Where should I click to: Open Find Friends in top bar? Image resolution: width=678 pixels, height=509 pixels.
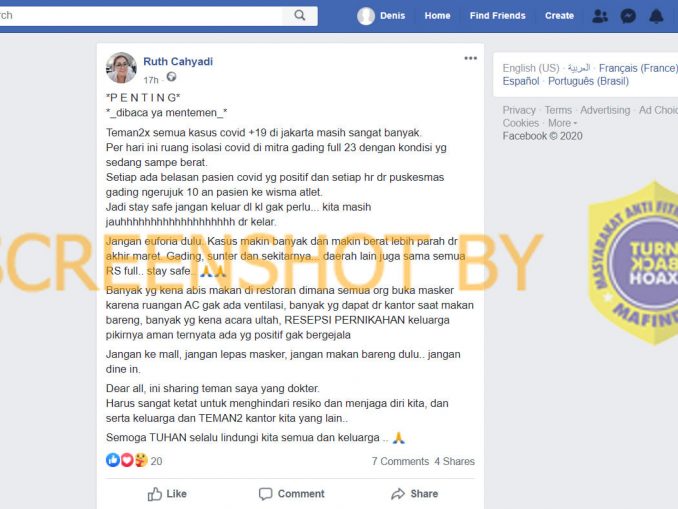pos(497,16)
